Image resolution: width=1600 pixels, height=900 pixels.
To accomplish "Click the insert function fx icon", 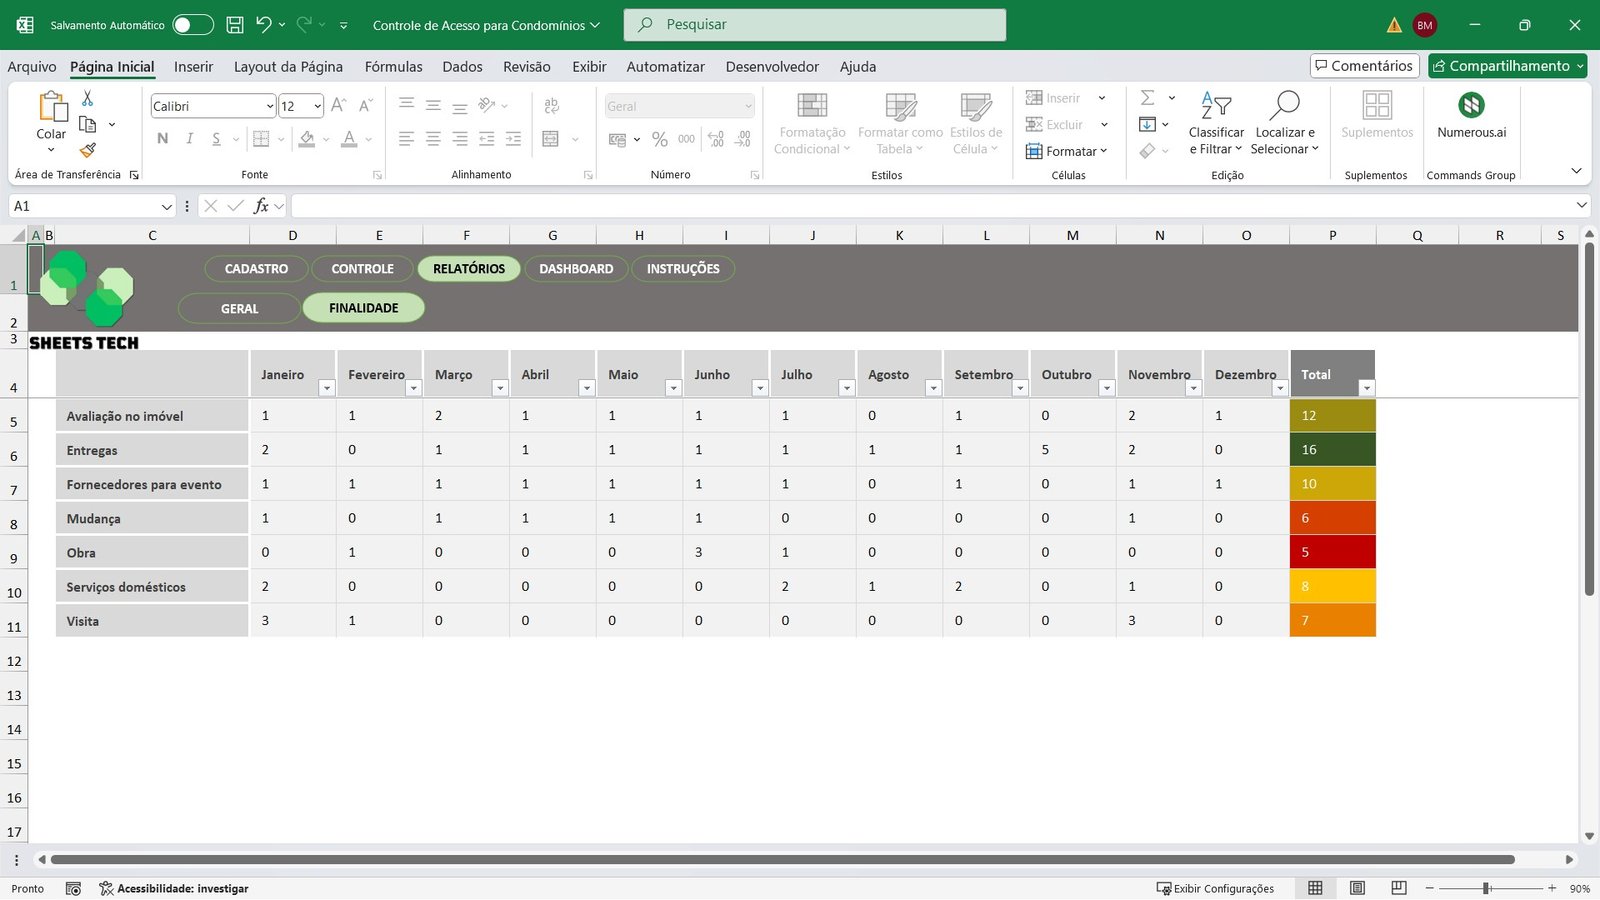I will [x=261, y=206].
